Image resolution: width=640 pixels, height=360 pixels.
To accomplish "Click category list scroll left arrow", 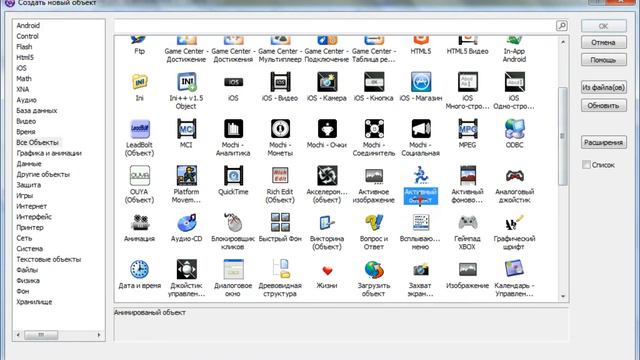I will pyautogui.click(x=18, y=335).
